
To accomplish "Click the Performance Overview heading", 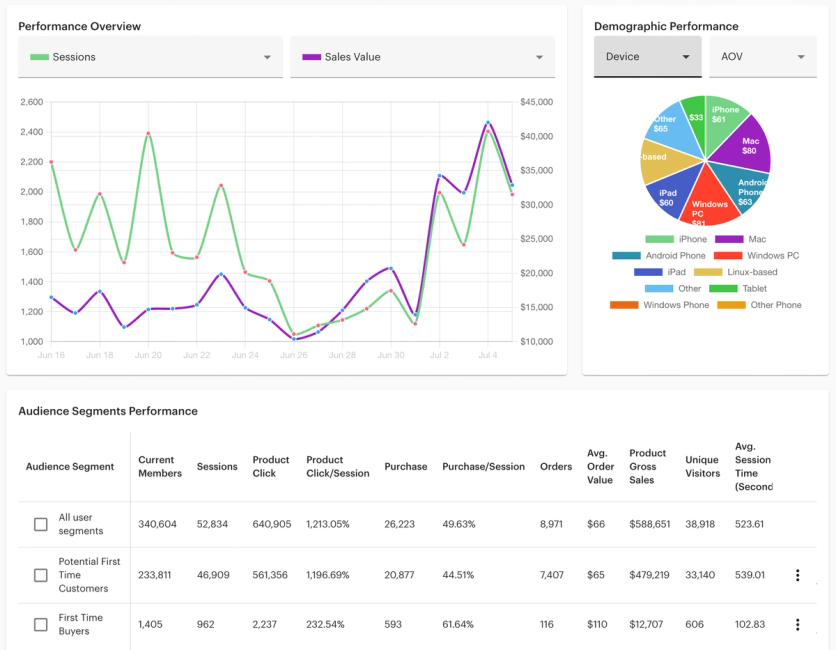I will click(79, 26).
